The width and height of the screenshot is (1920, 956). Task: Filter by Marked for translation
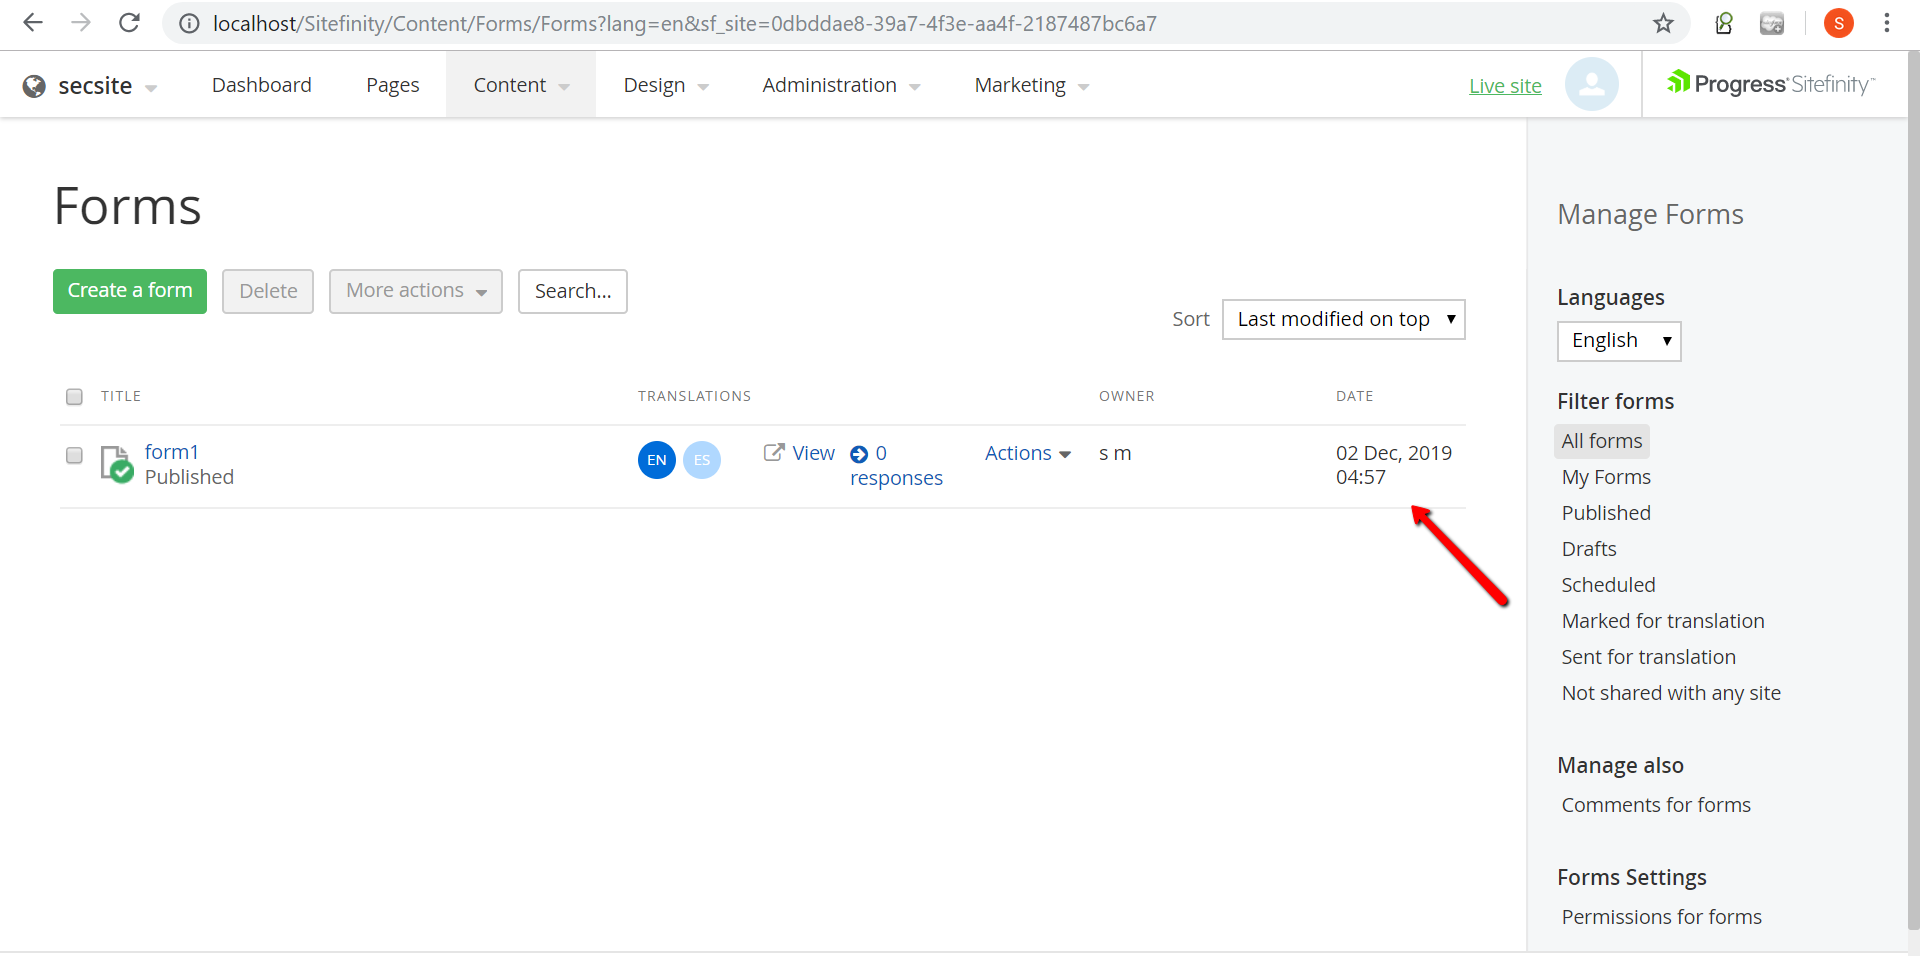[x=1663, y=621]
